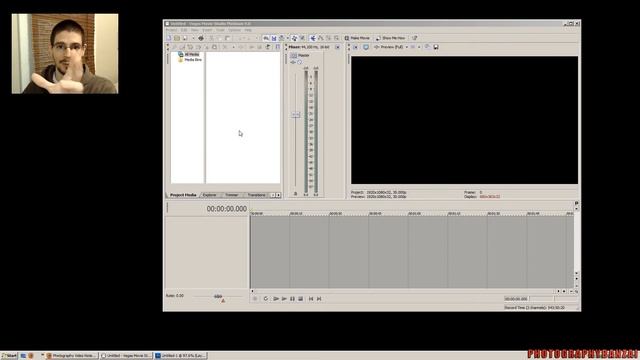Click the Record button in transport
Viewport: 640px width, 360px height.
pyautogui.click(x=255, y=299)
